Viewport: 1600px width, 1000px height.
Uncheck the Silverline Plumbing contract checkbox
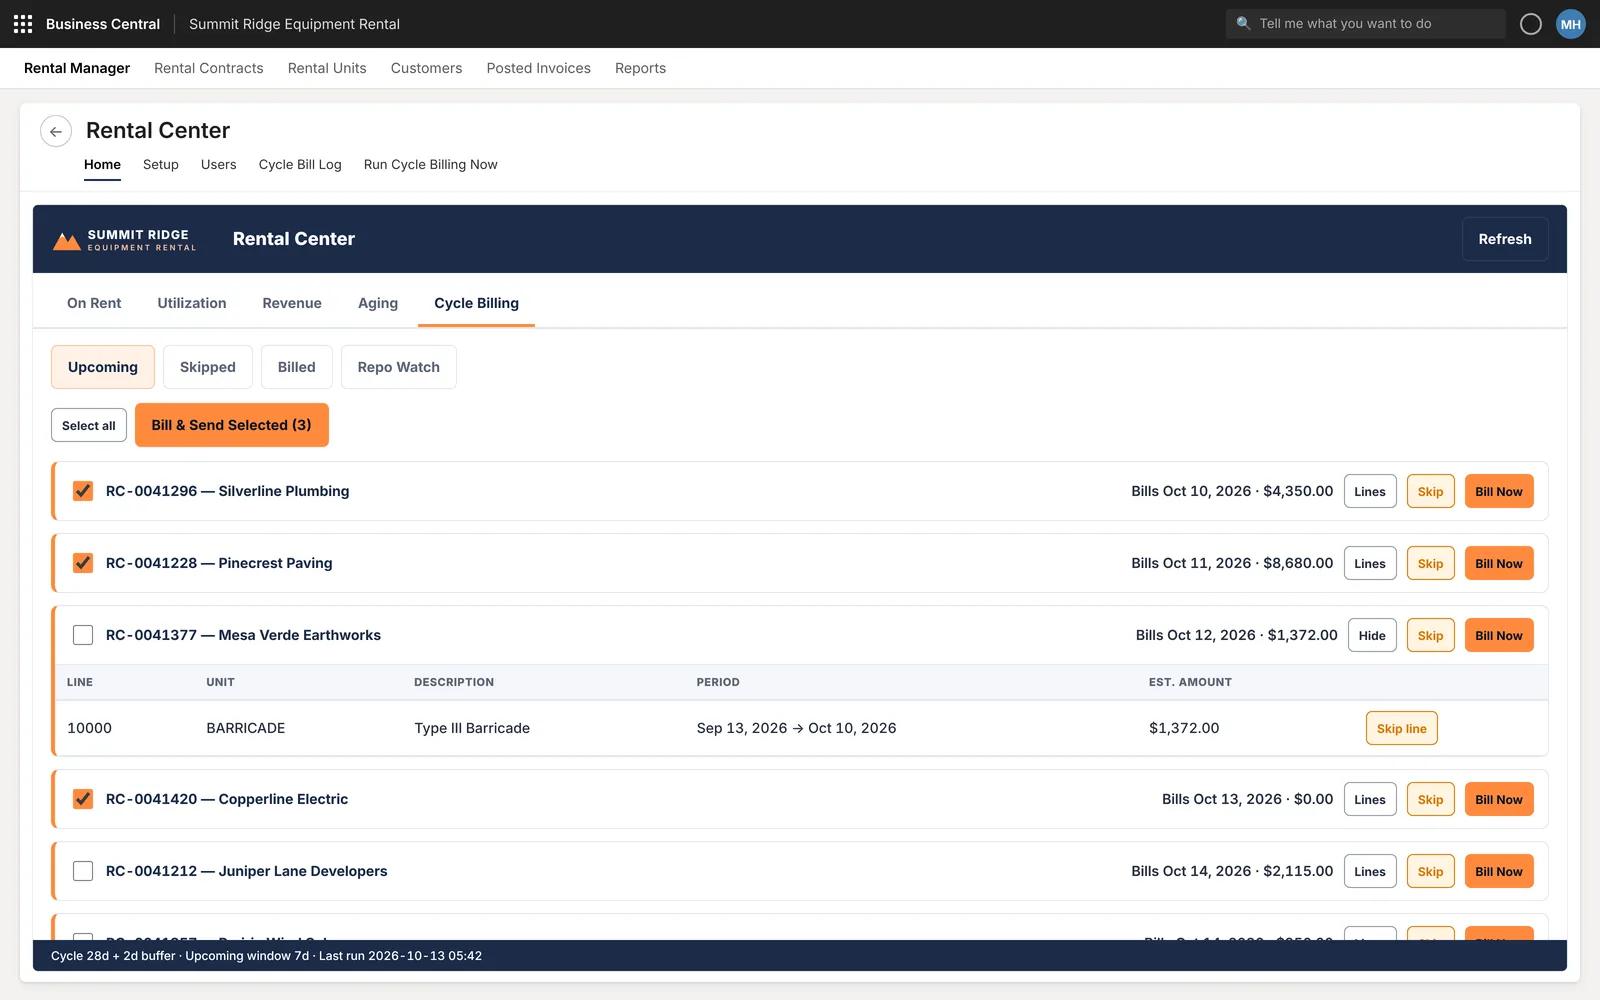tap(83, 491)
